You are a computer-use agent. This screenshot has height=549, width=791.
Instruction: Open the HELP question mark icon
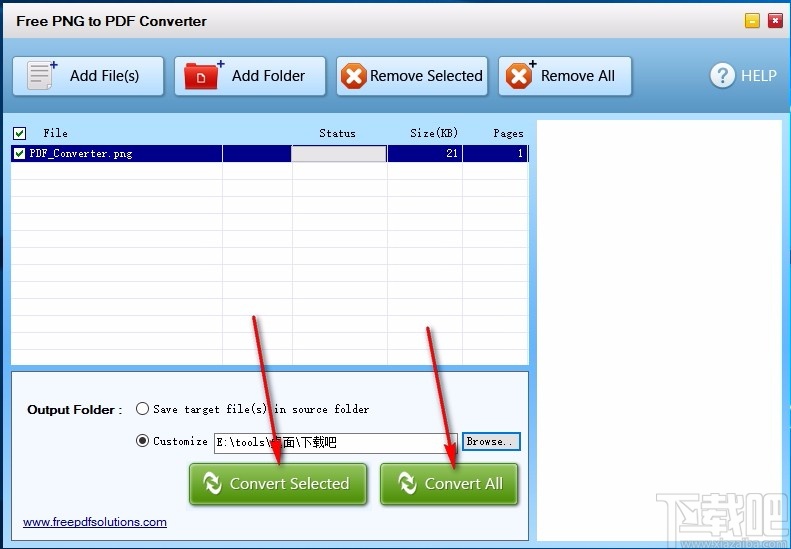(x=722, y=76)
